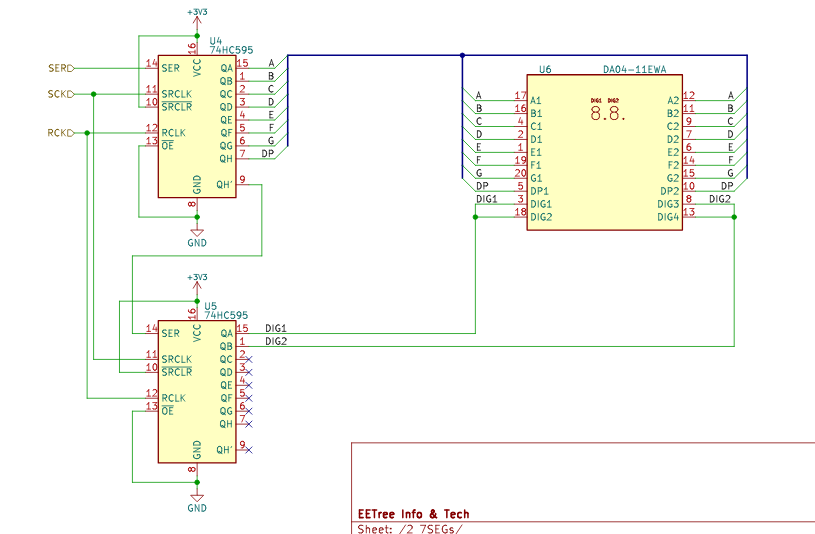Select the QH' output pin on U4

(225, 185)
